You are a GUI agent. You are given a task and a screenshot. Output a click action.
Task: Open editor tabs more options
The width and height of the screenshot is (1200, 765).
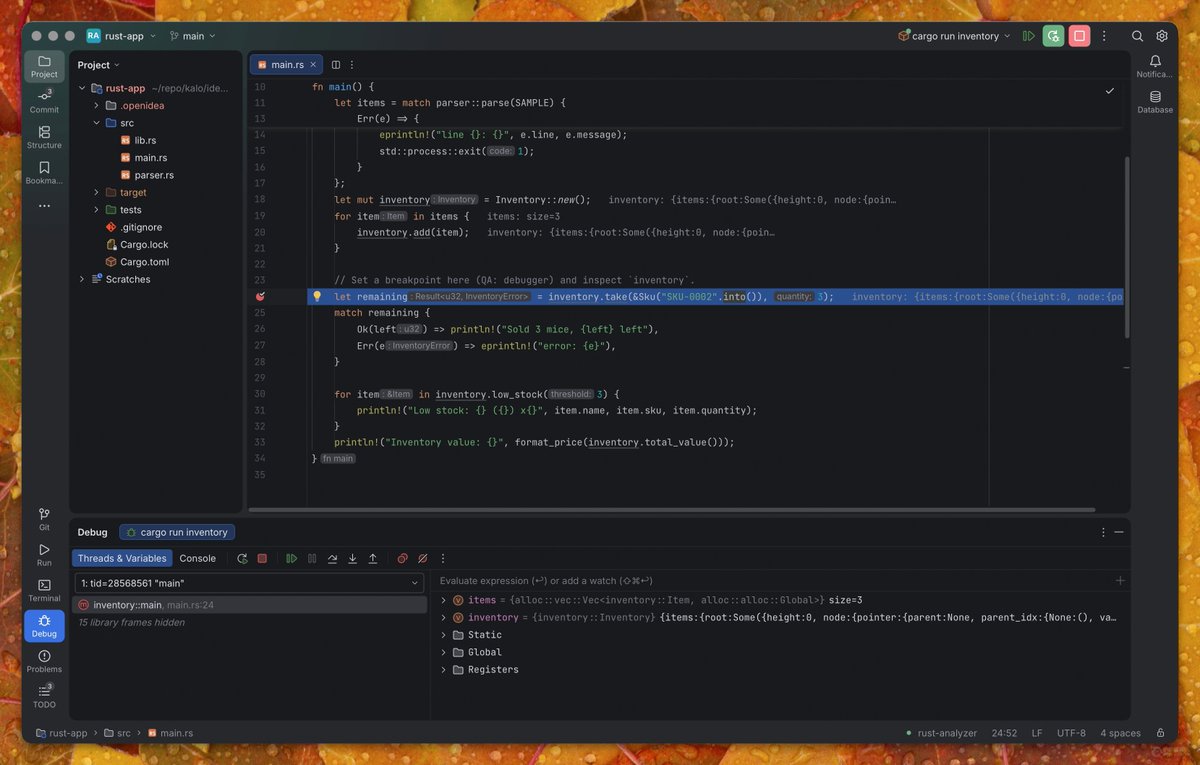tap(352, 64)
